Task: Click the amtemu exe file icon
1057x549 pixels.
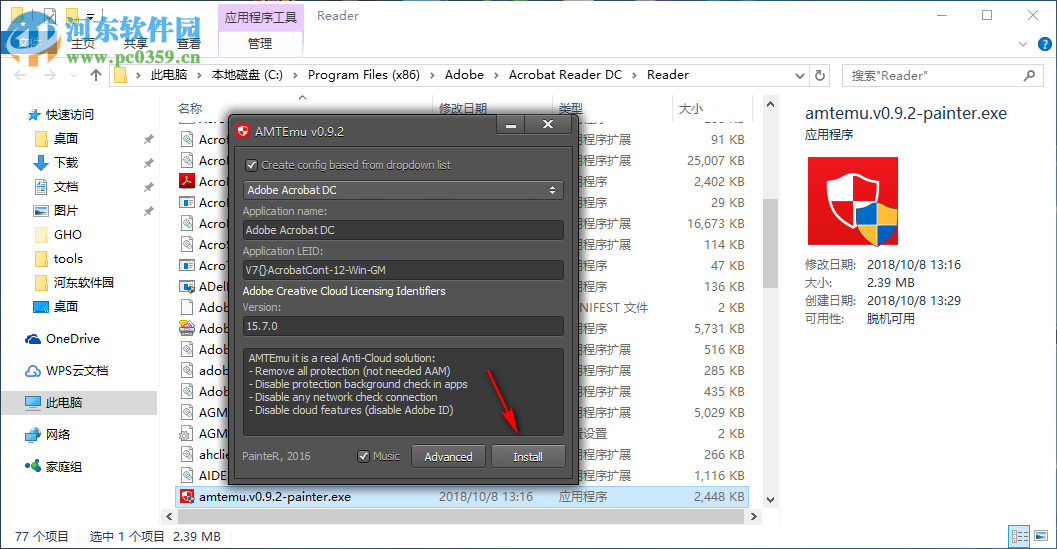Action: 187,497
